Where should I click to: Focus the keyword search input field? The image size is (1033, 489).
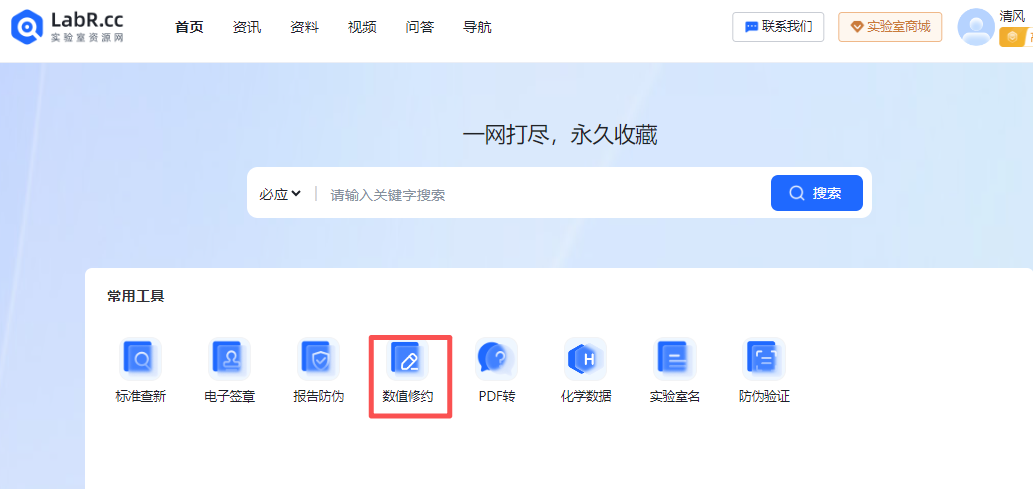pyautogui.click(x=540, y=194)
